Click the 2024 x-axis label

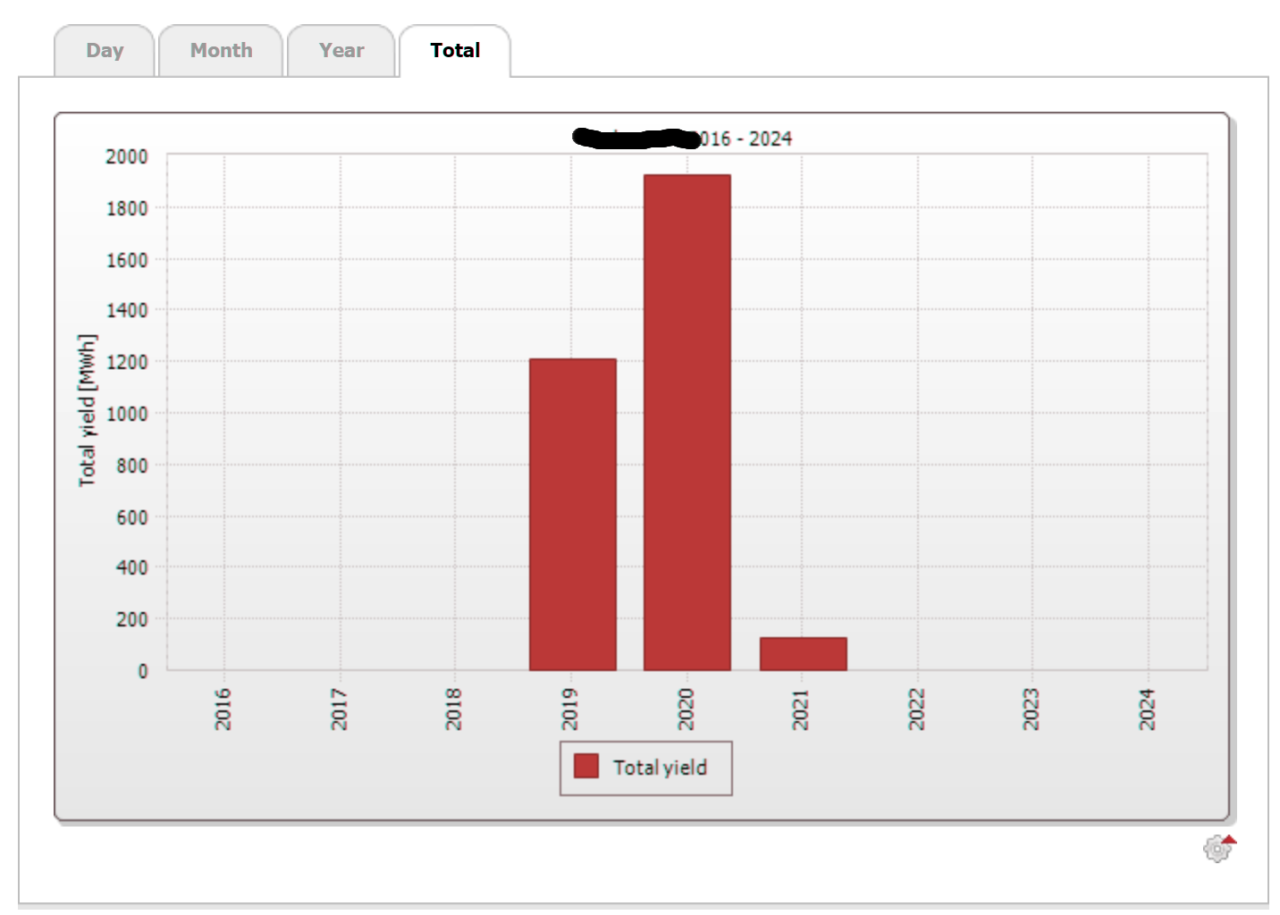point(1148,707)
